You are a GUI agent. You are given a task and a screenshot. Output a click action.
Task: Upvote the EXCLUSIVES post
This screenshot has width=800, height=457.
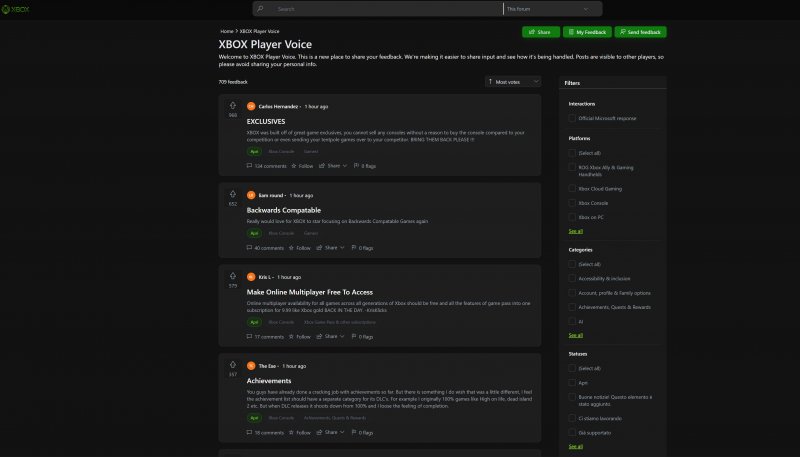(233, 106)
